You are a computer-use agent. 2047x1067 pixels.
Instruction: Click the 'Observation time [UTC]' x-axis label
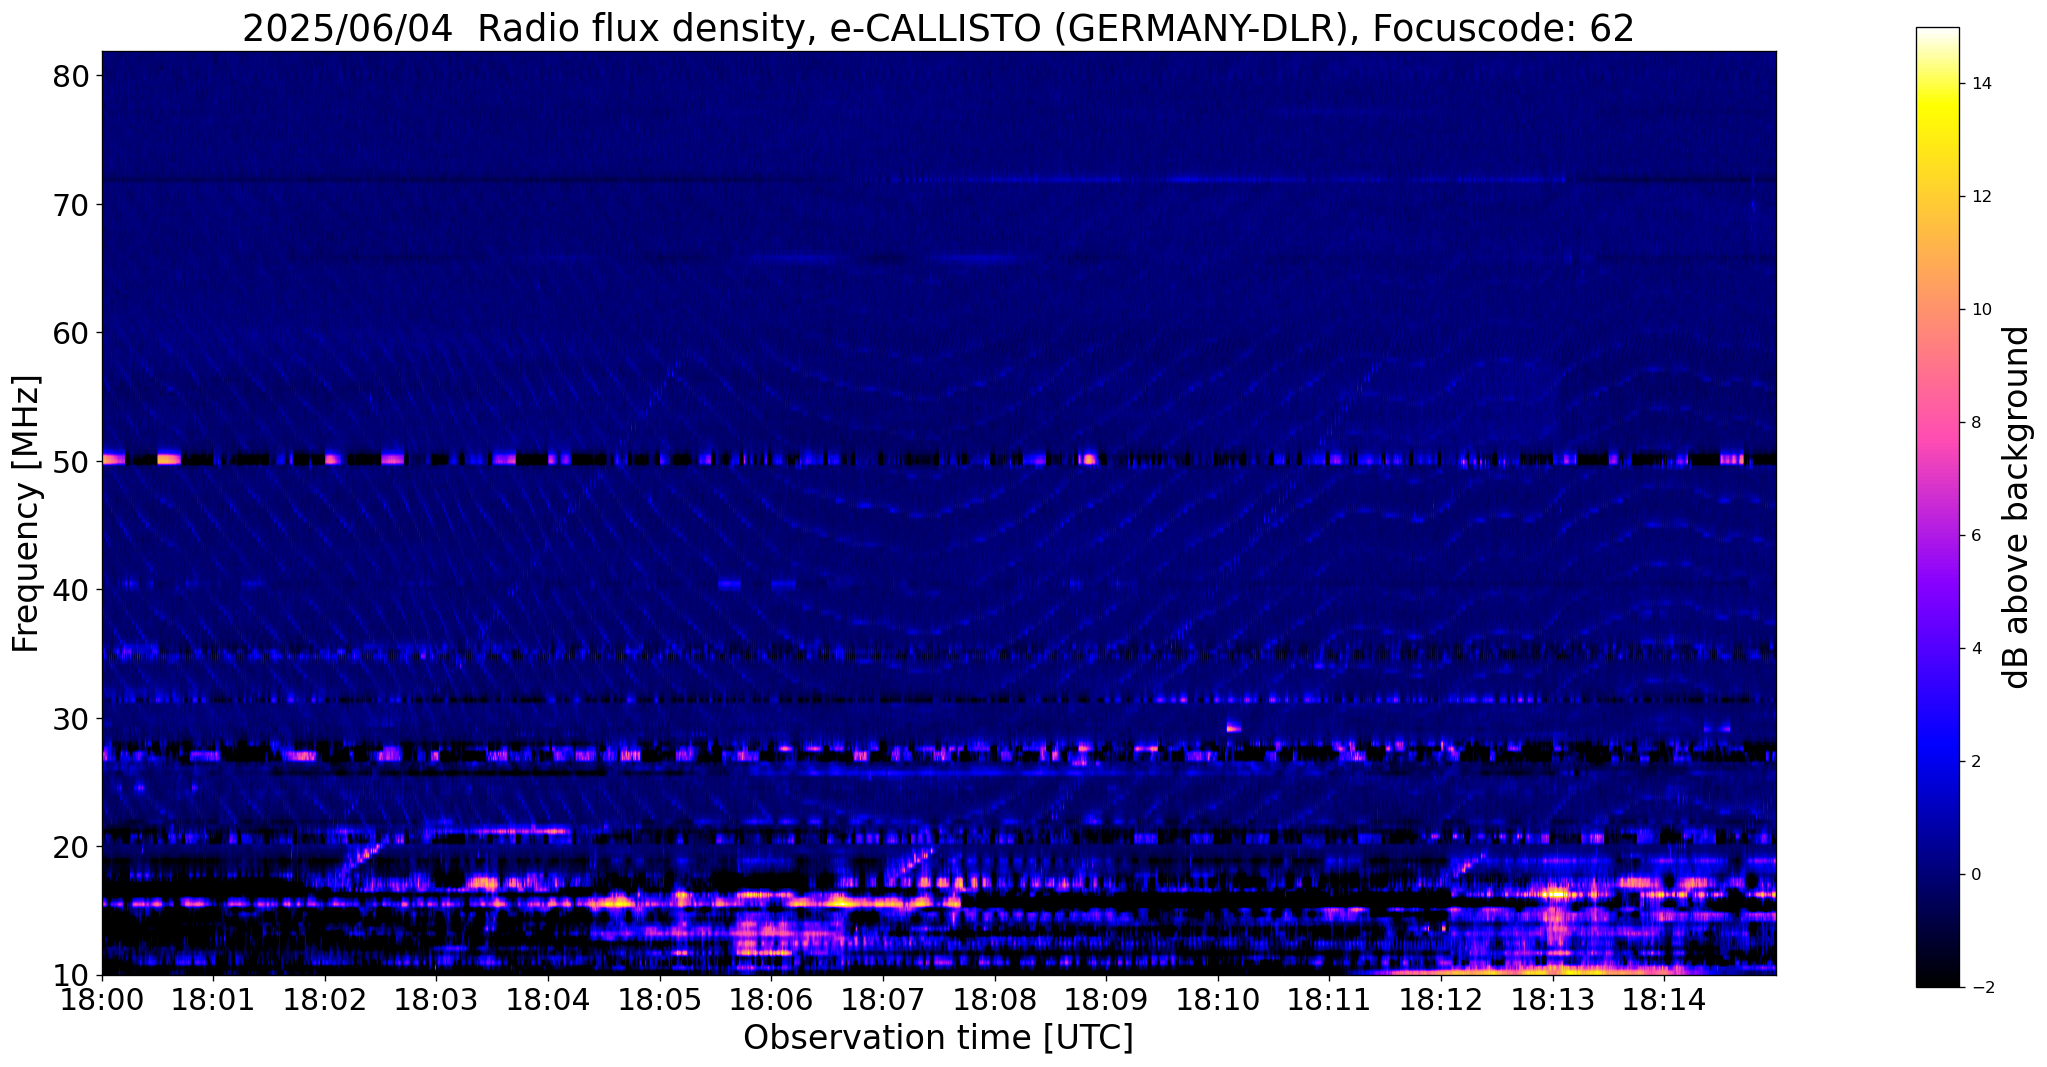[x=938, y=1038]
